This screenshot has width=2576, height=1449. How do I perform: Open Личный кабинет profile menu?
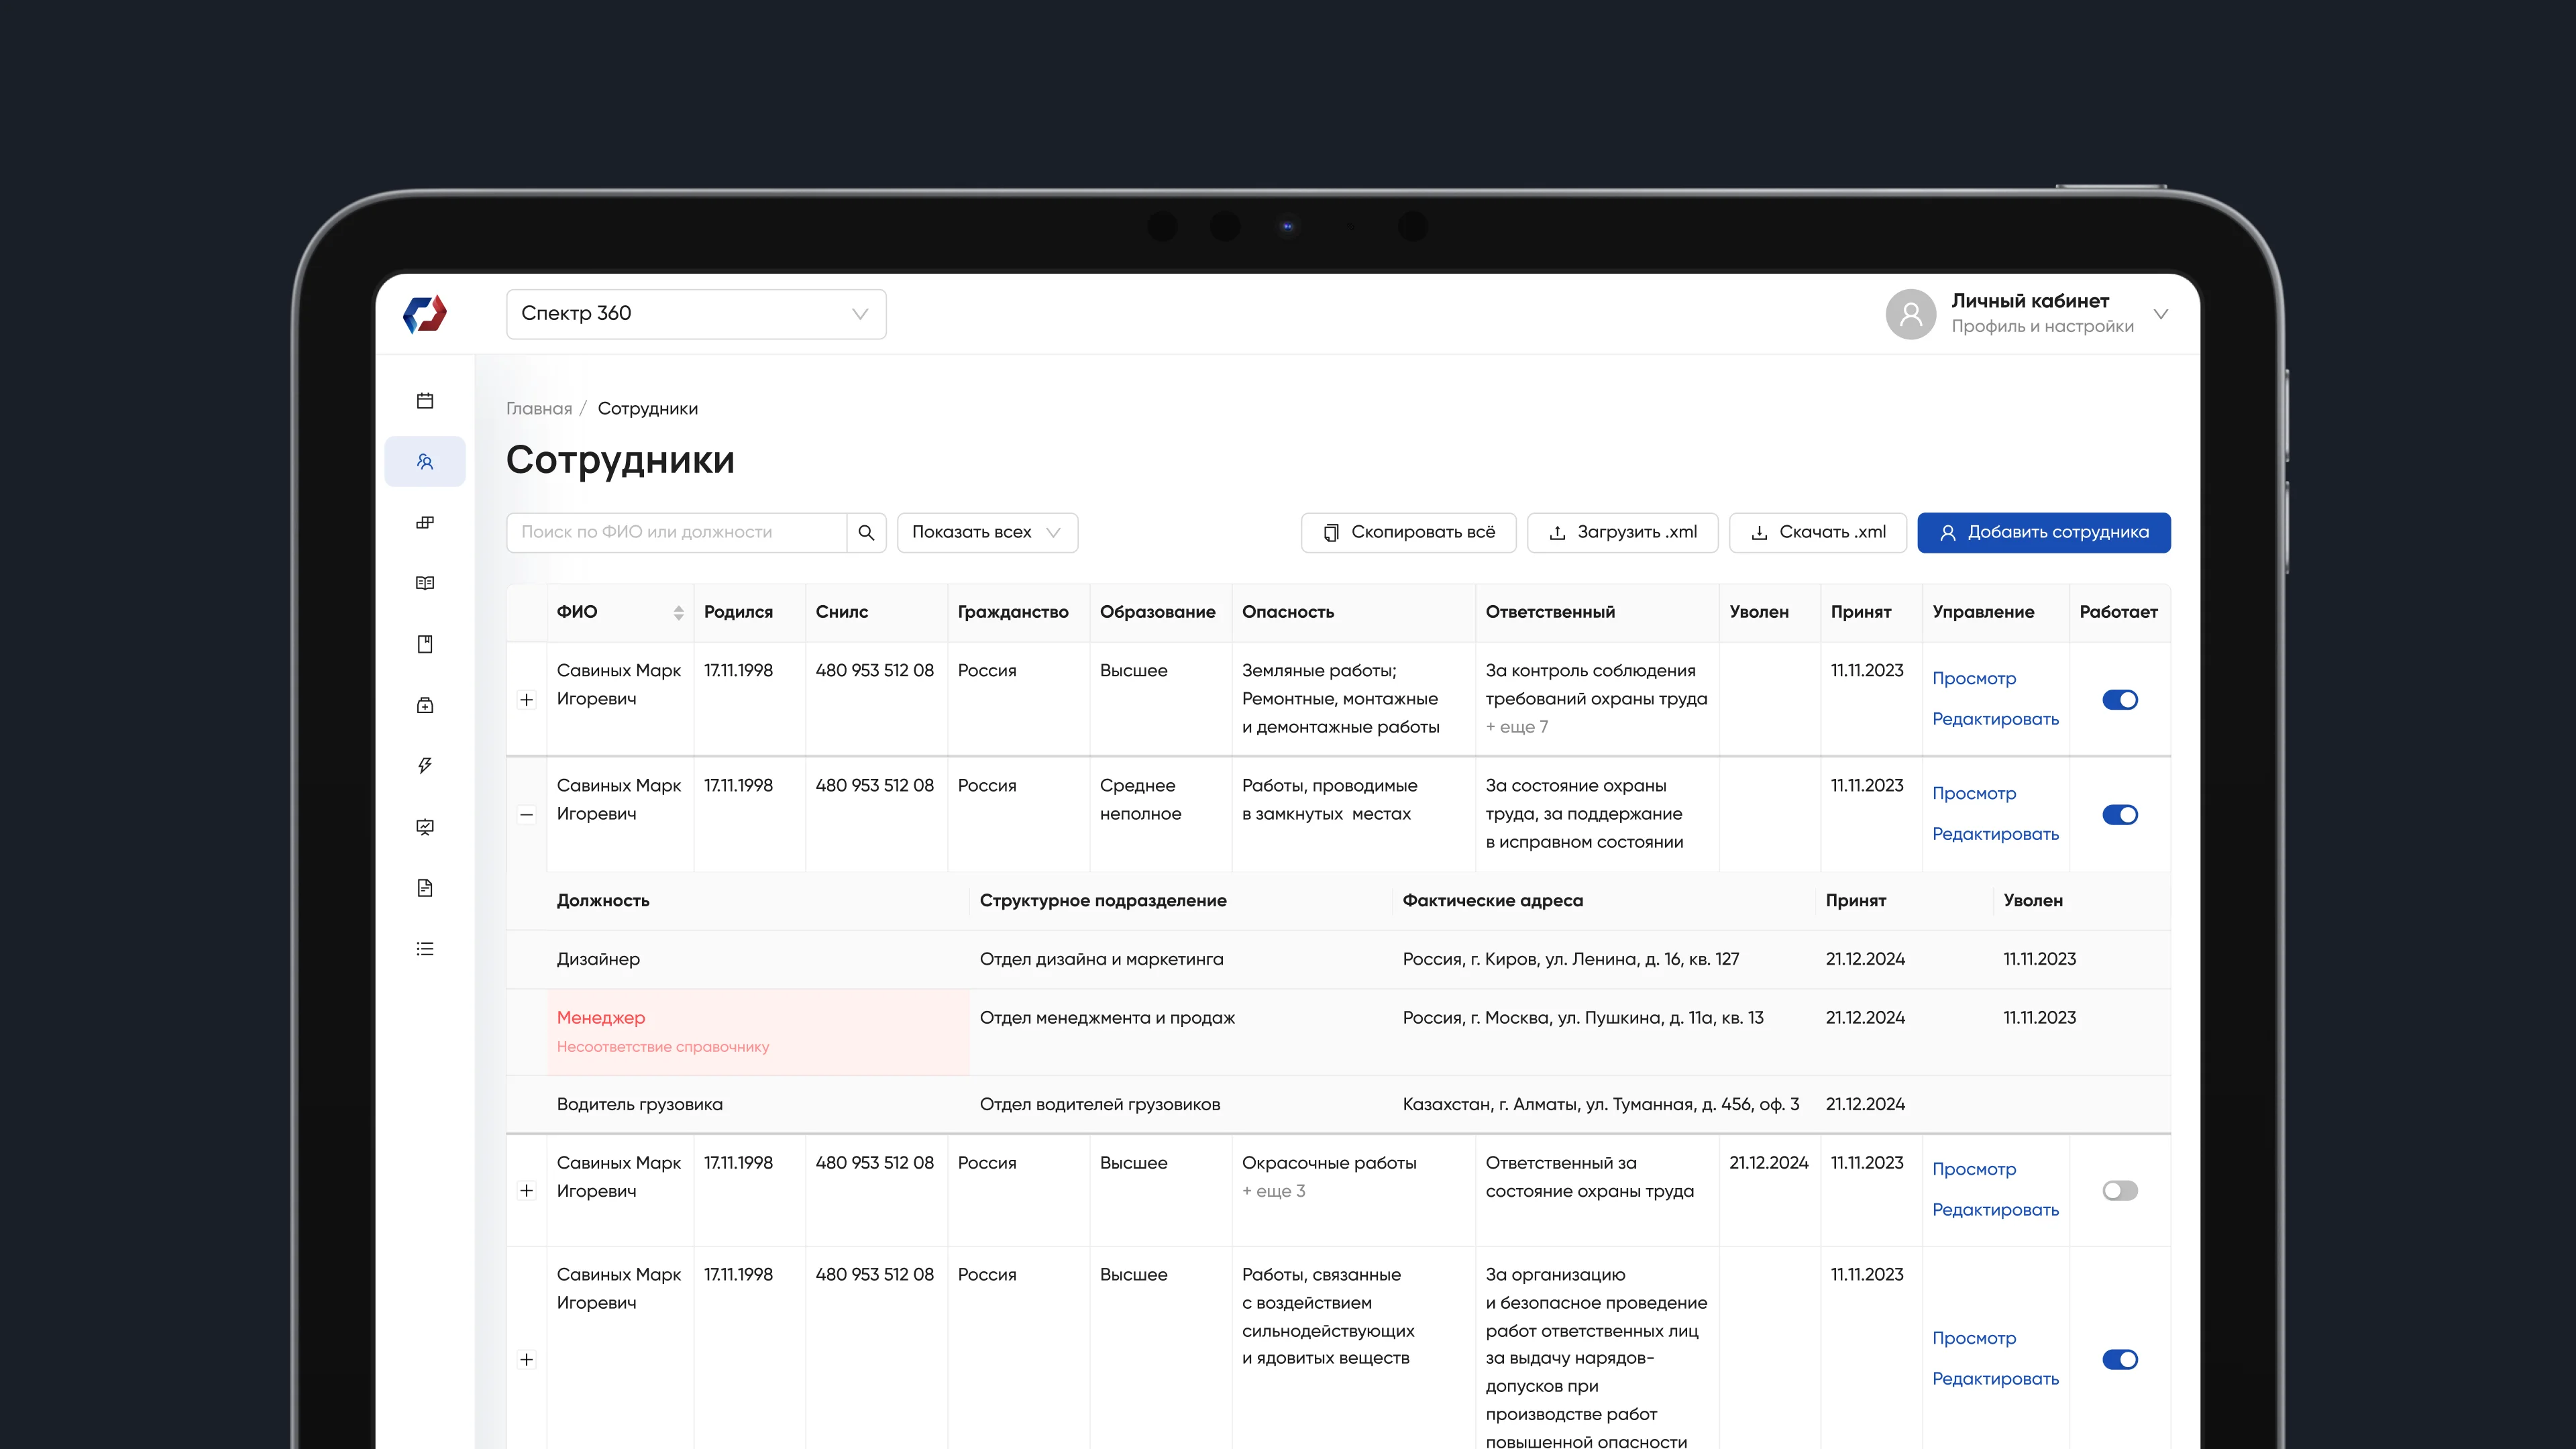2030,313
